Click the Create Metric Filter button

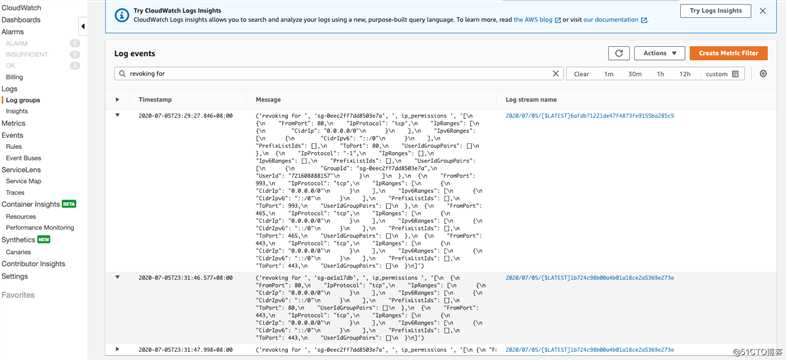729,53
